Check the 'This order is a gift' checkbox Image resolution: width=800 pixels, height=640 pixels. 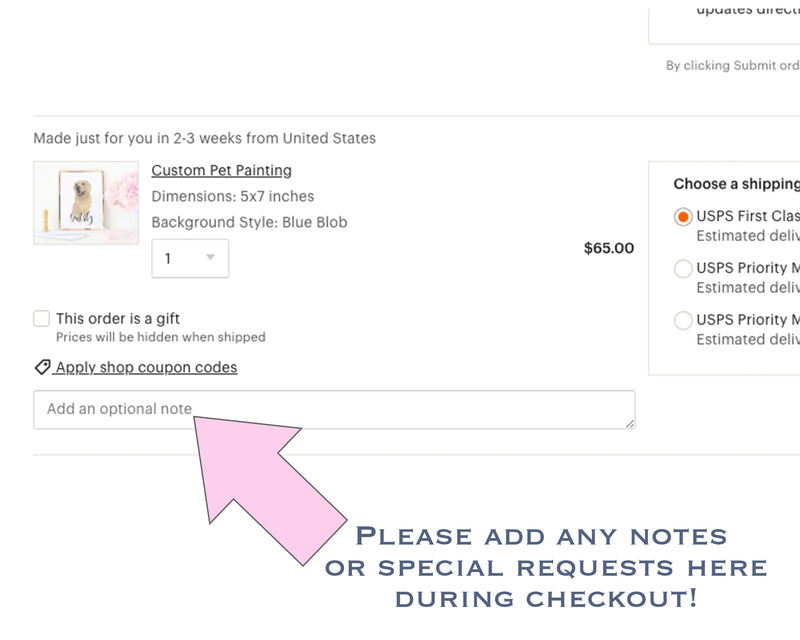click(x=42, y=319)
